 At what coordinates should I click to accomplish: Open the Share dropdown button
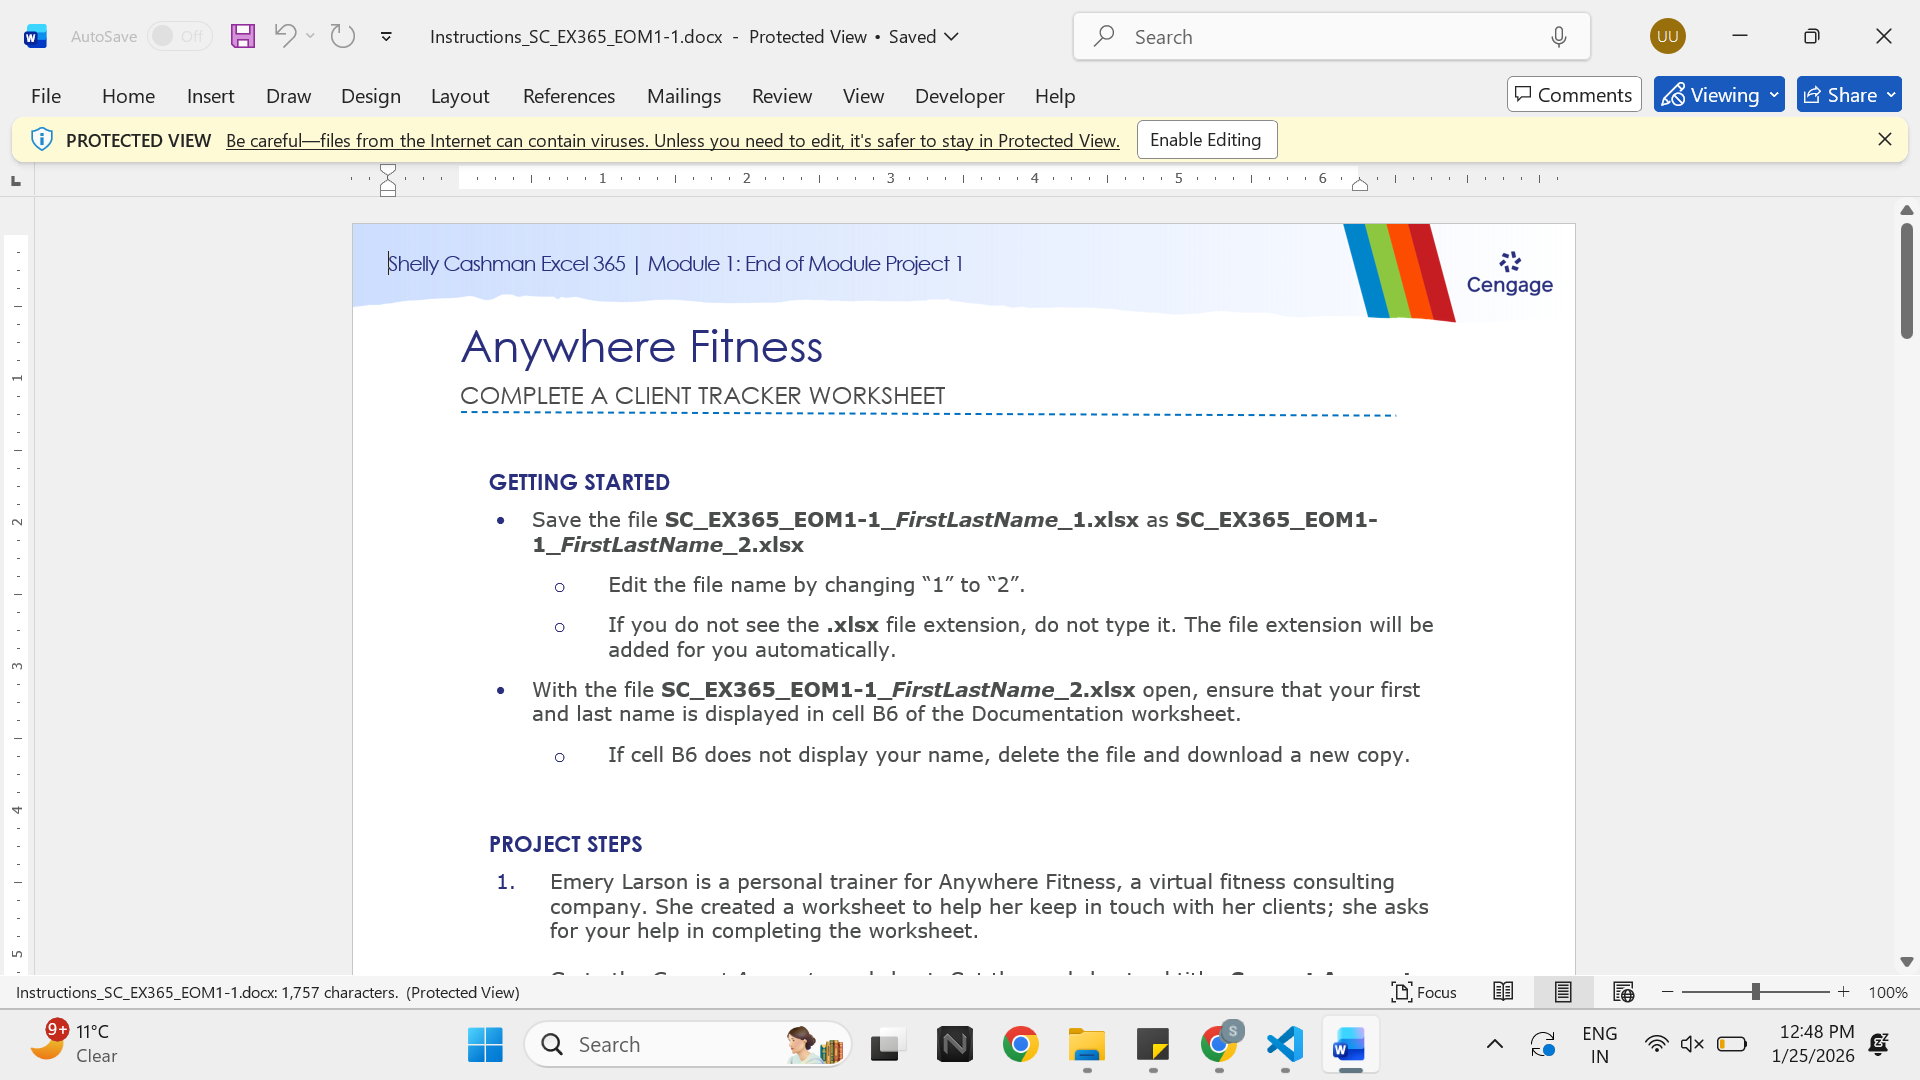[x=1849, y=95]
